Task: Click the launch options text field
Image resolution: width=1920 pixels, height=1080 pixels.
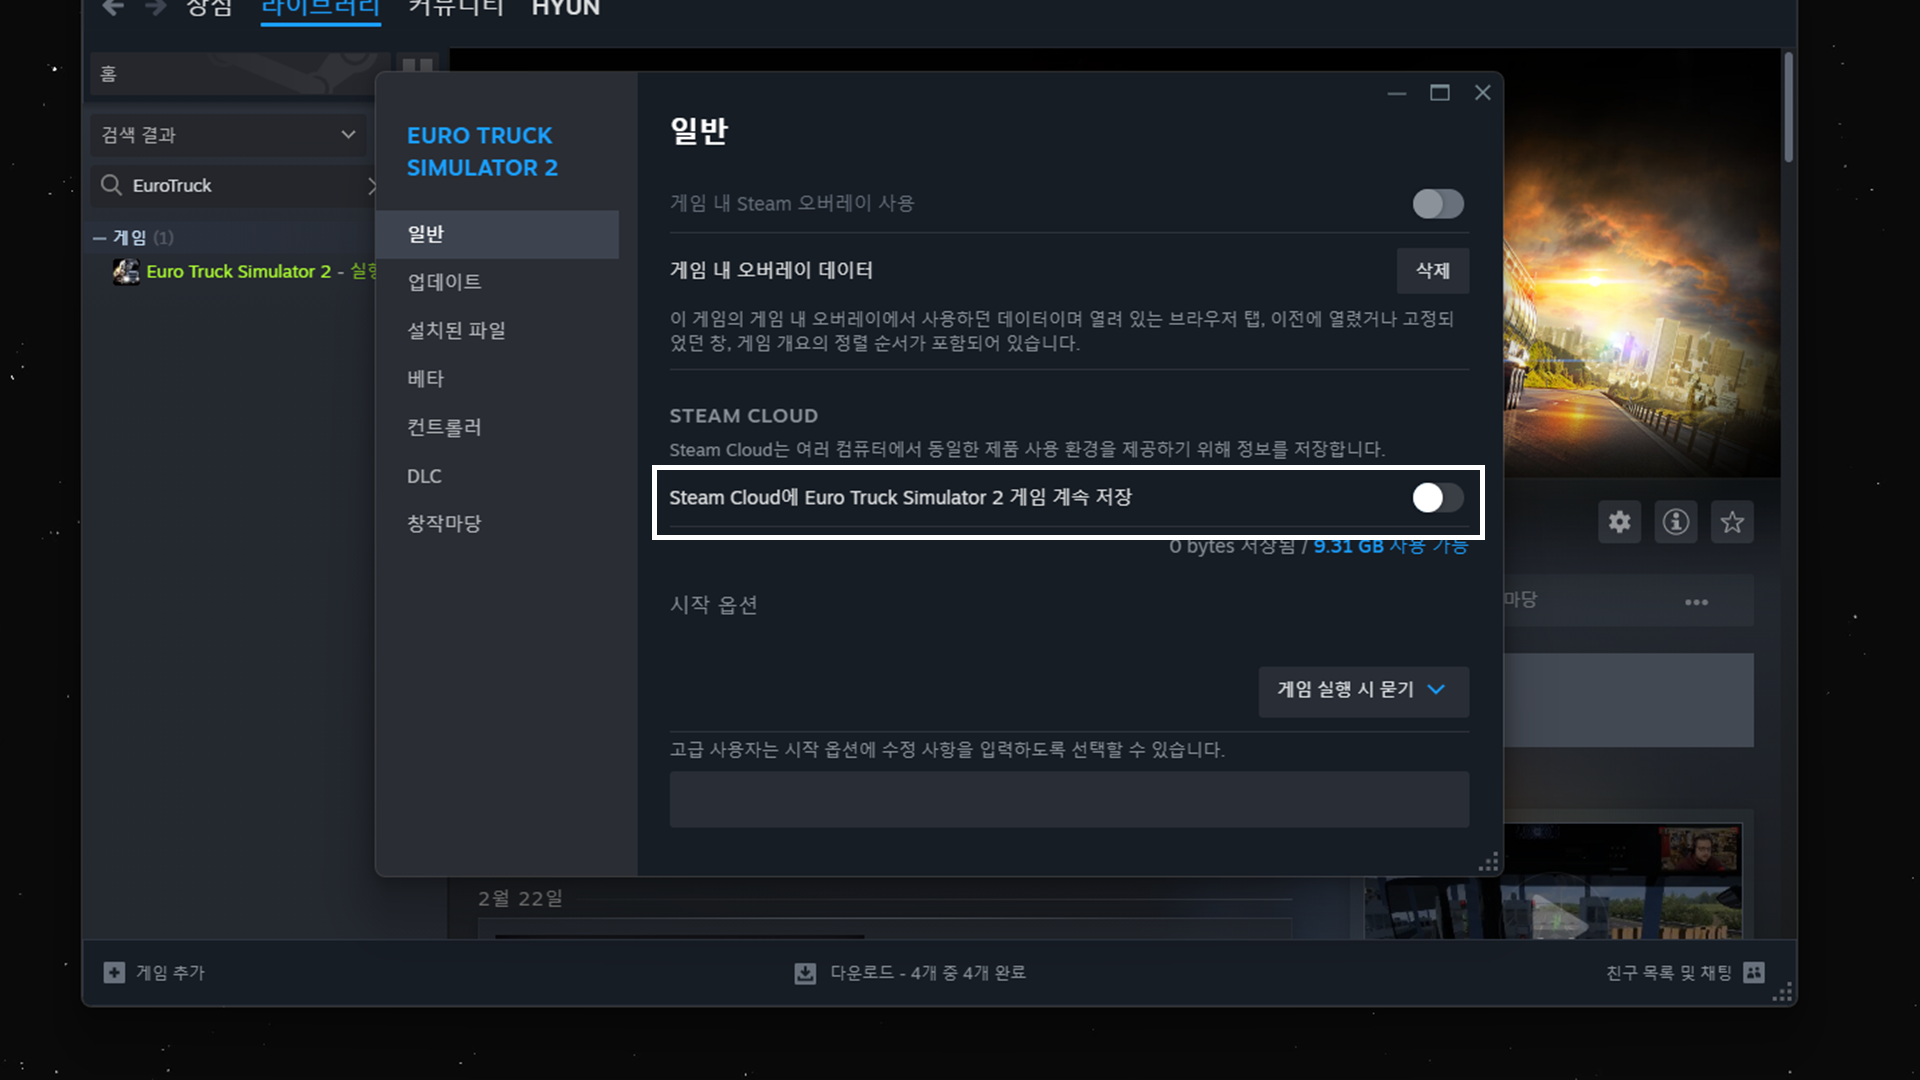Action: coord(1068,799)
